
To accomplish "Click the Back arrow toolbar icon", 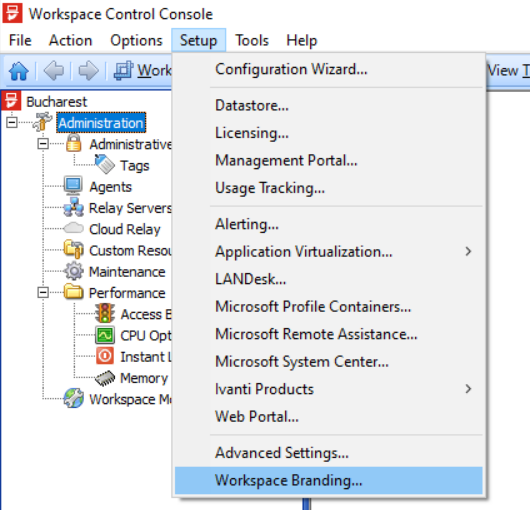I will coord(54,71).
